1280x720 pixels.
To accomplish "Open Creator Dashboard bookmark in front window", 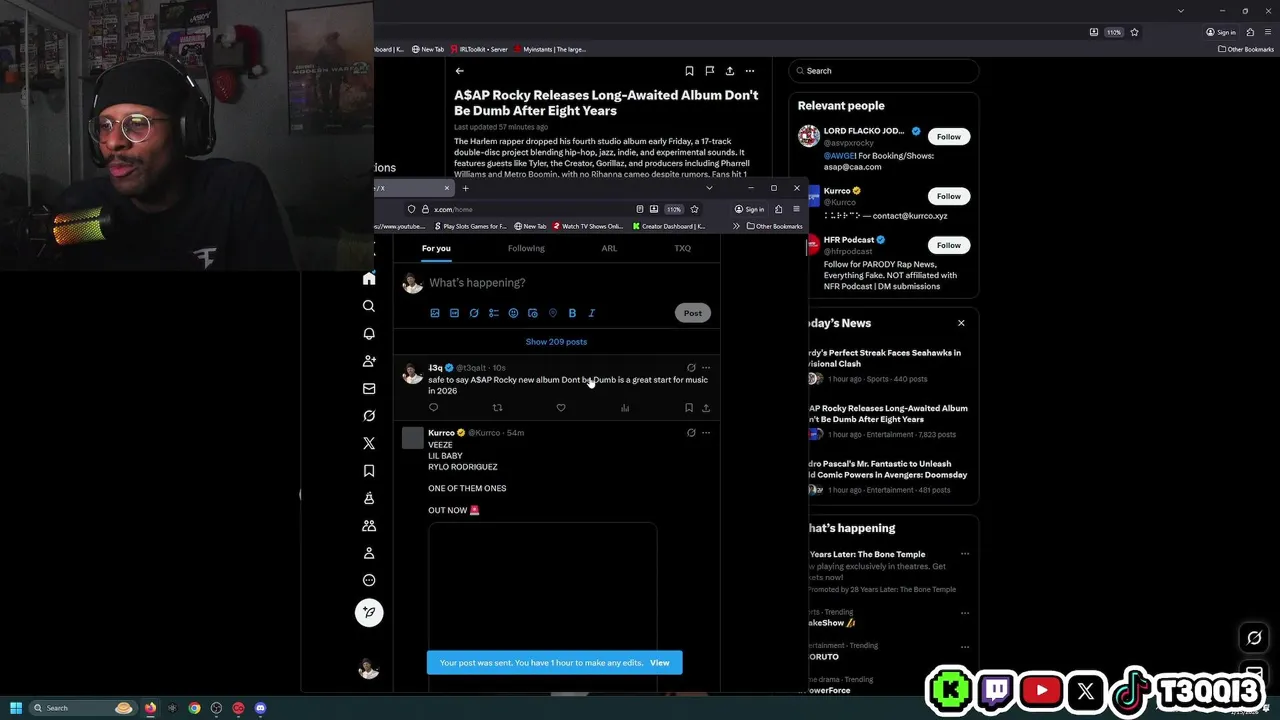I will pos(669,226).
